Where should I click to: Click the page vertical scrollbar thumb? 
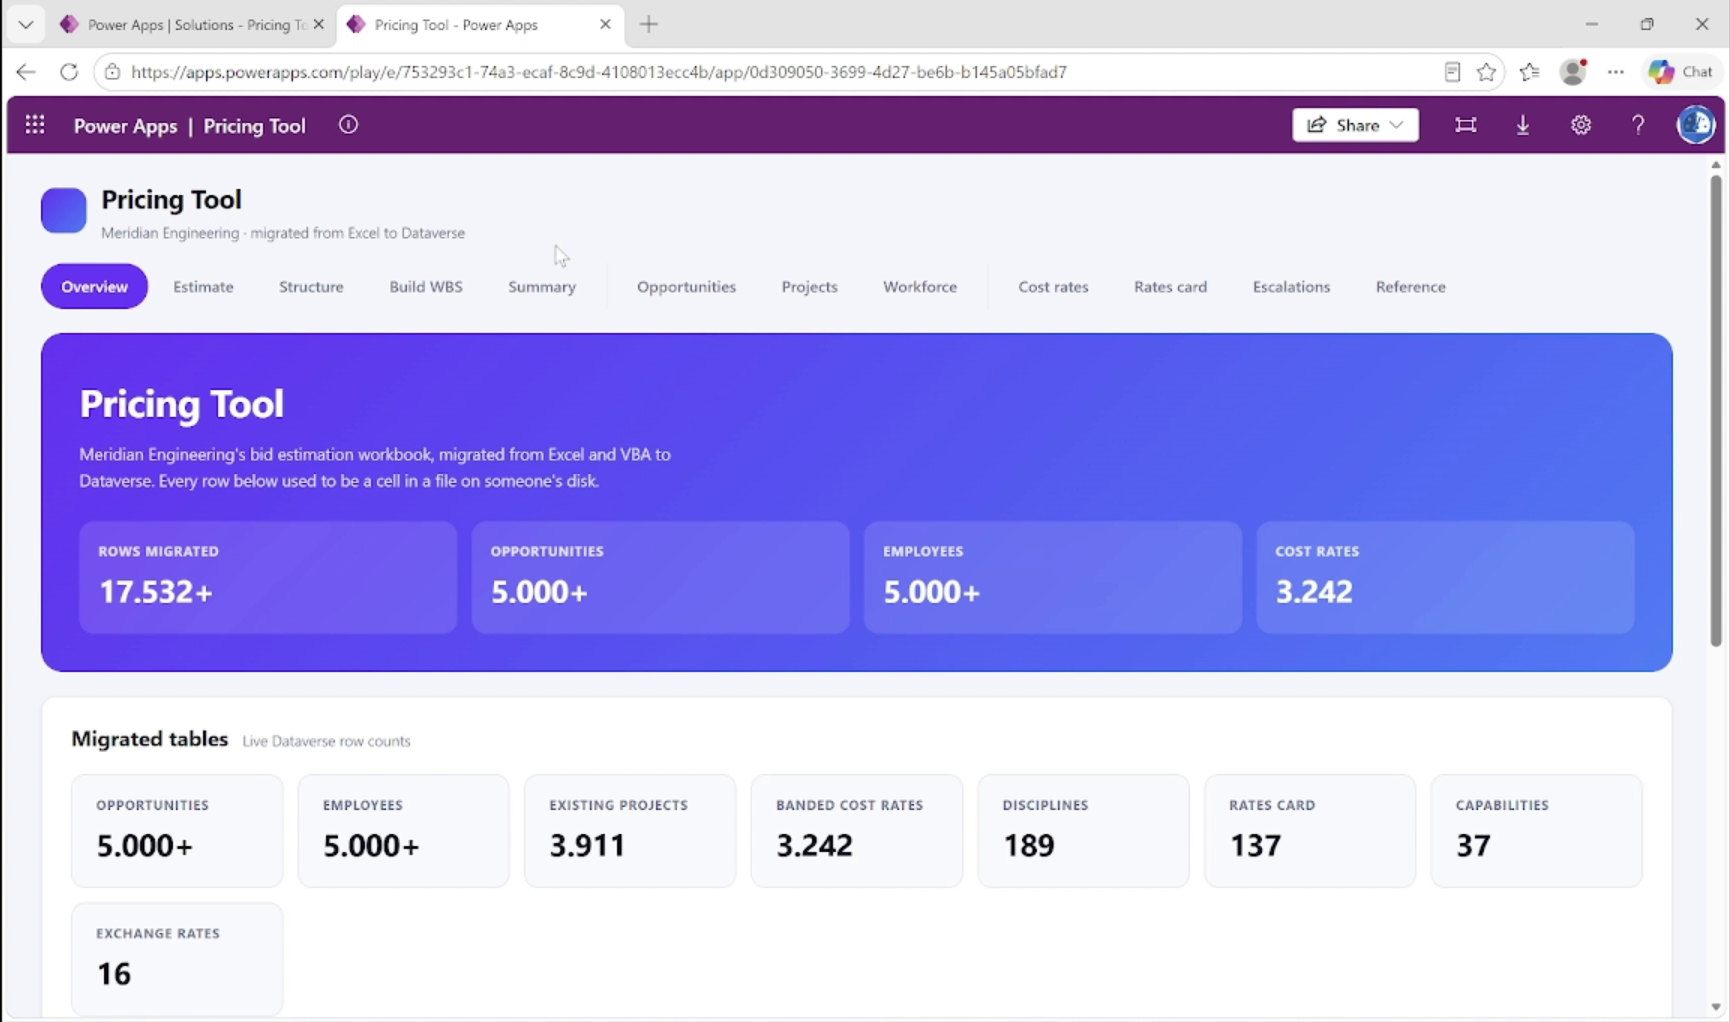click(1716, 410)
